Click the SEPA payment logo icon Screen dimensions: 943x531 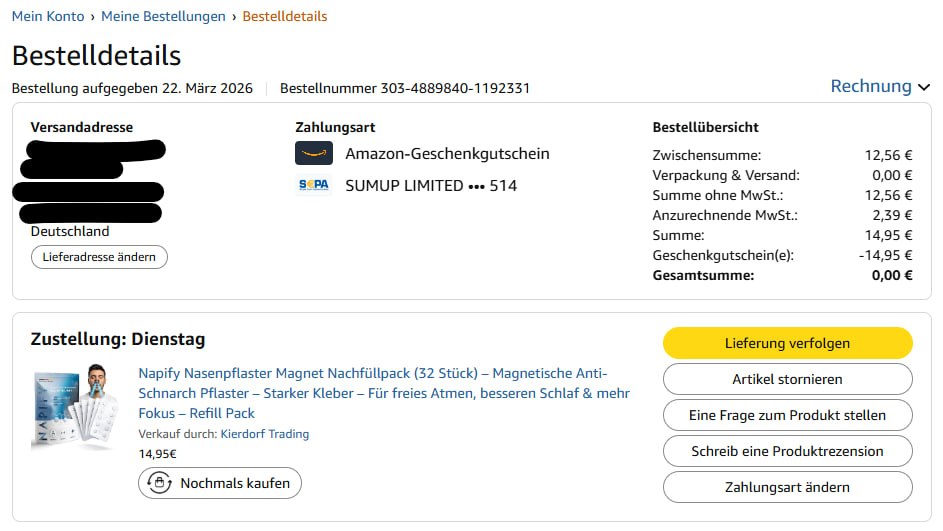(x=313, y=185)
